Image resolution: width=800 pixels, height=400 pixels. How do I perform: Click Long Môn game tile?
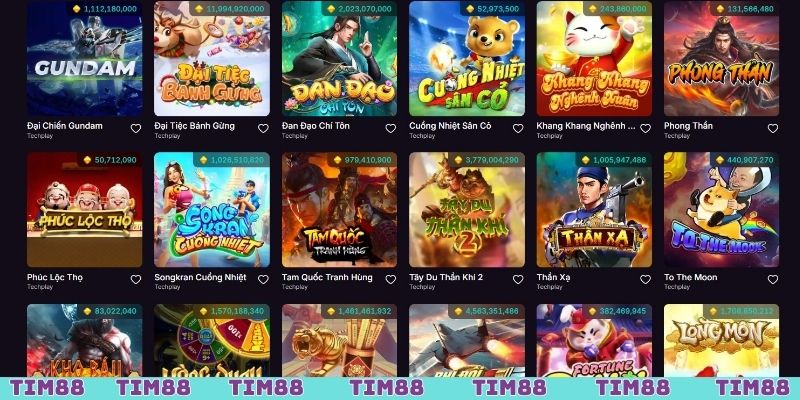pos(721,340)
